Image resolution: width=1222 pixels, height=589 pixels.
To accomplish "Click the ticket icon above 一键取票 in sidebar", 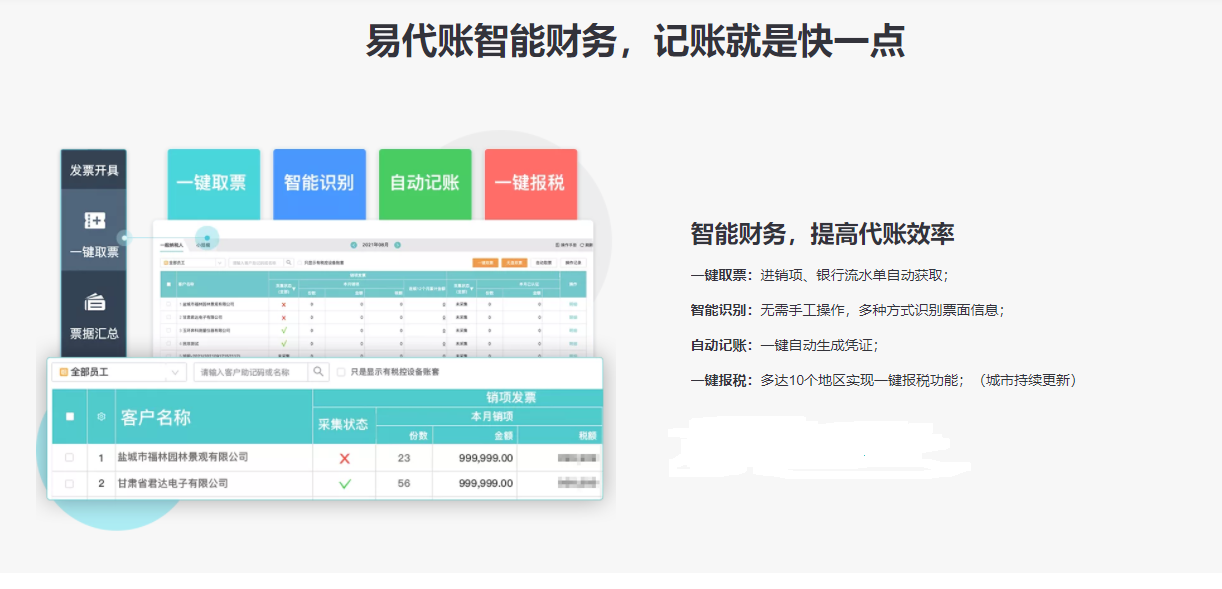I will (94, 221).
